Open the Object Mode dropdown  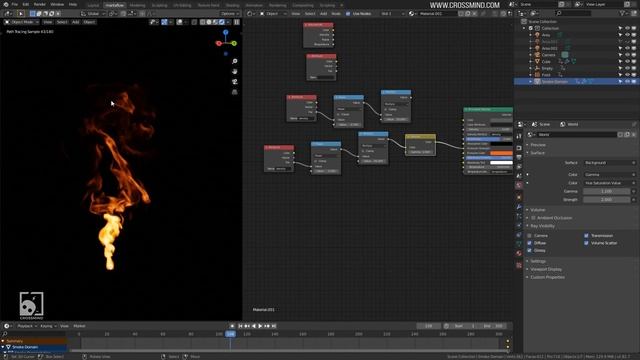tap(22, 22)
